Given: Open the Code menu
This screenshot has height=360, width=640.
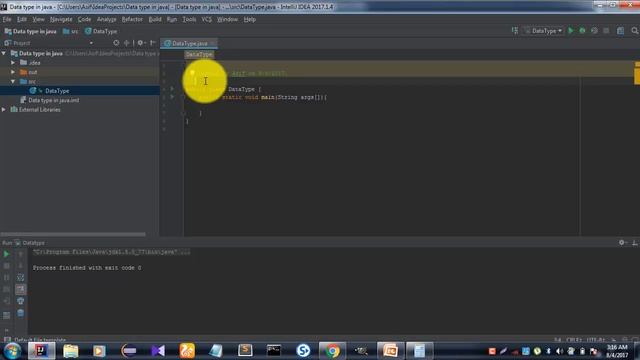Looking at the screenshot, I should (84, 20).
